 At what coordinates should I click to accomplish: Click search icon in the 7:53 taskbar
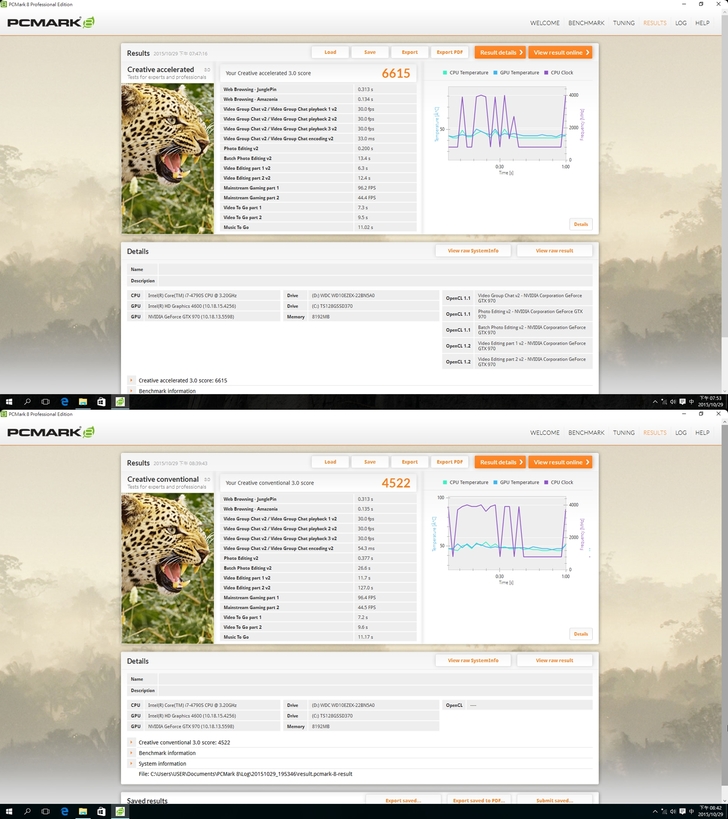pyautogui.click(x=27, y=402)
